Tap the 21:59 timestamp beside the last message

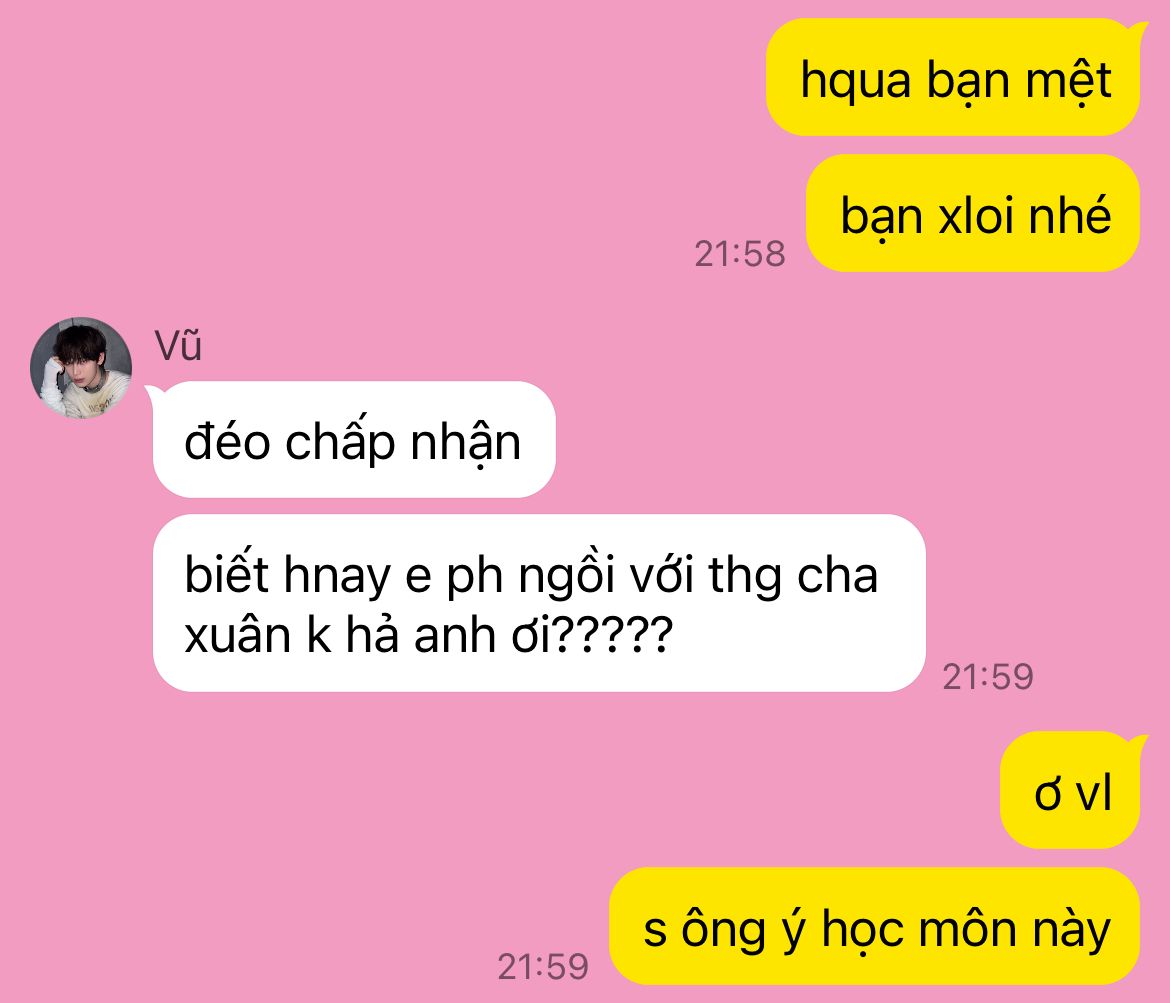[543, 966]
